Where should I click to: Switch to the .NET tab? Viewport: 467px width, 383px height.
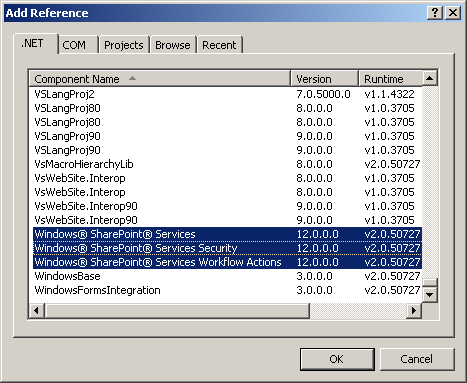[36, 44]
